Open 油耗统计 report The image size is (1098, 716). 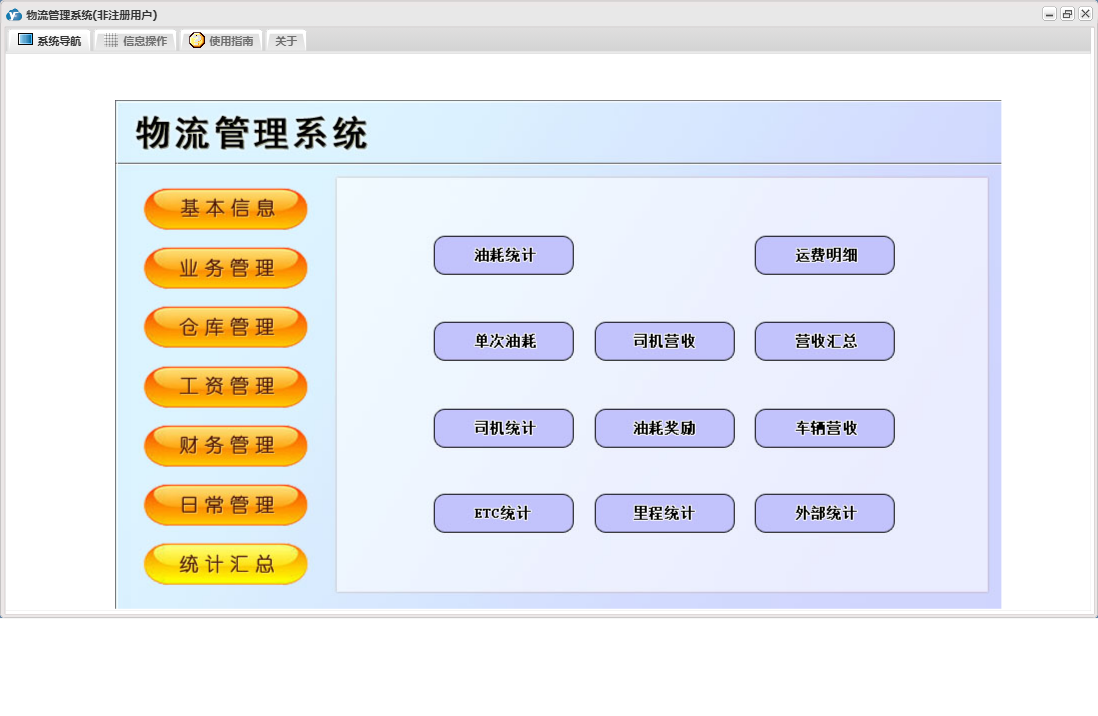pyautogui.click(x=503, y=256)
